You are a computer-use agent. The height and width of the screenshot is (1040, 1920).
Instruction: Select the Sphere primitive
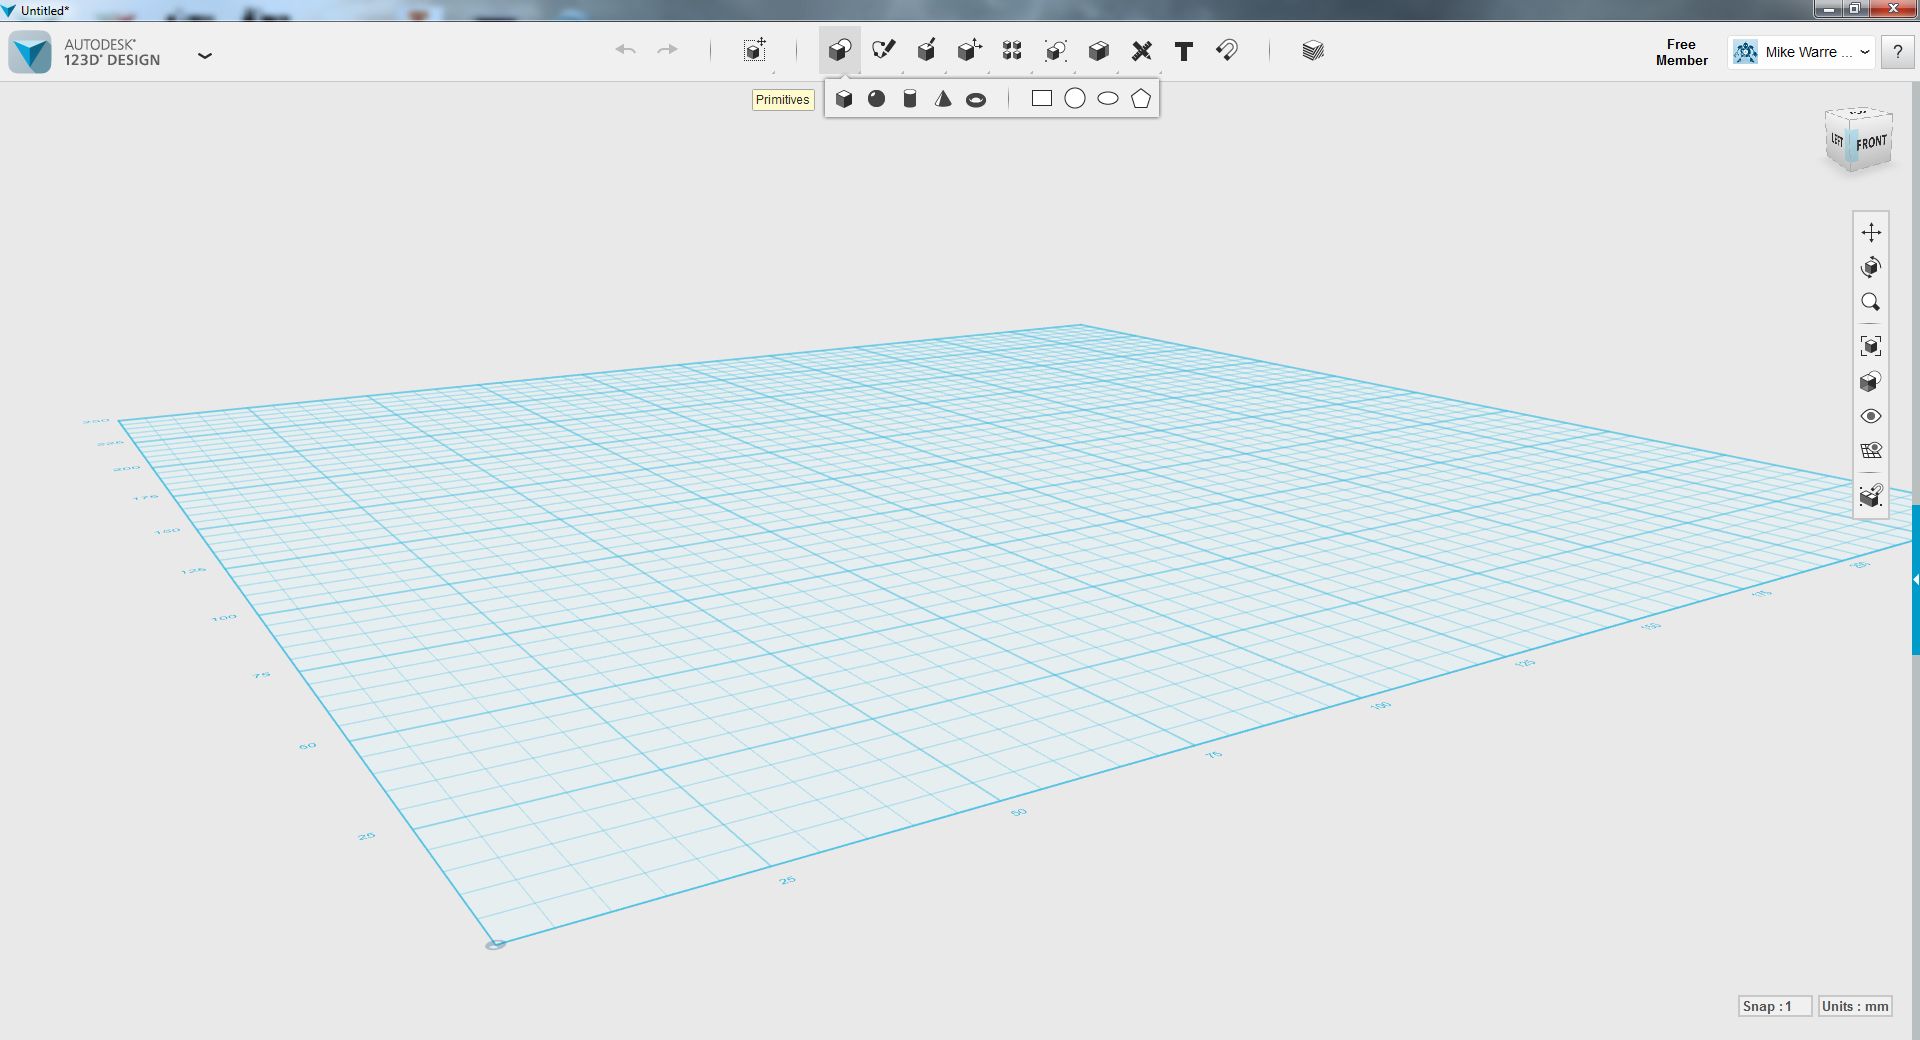(x=877, y=99)
